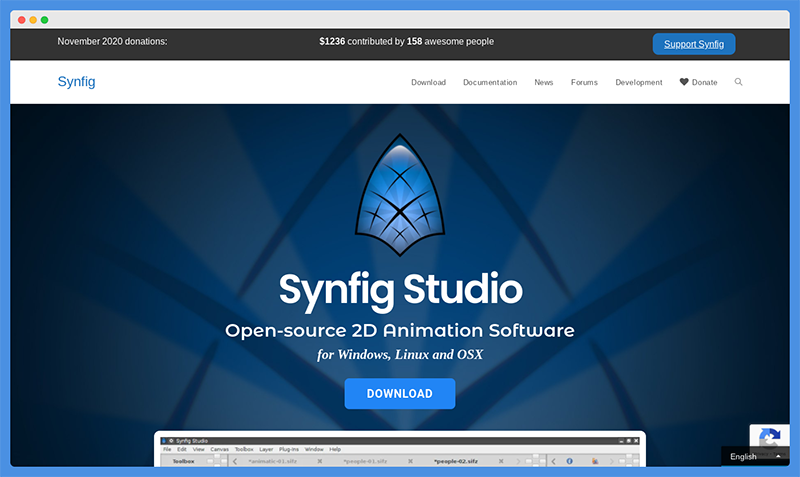The image size is (800, 477).
Task: Select the '$1236 contributed by 158 awesome people' text
Action: click(x=406, y=41)
